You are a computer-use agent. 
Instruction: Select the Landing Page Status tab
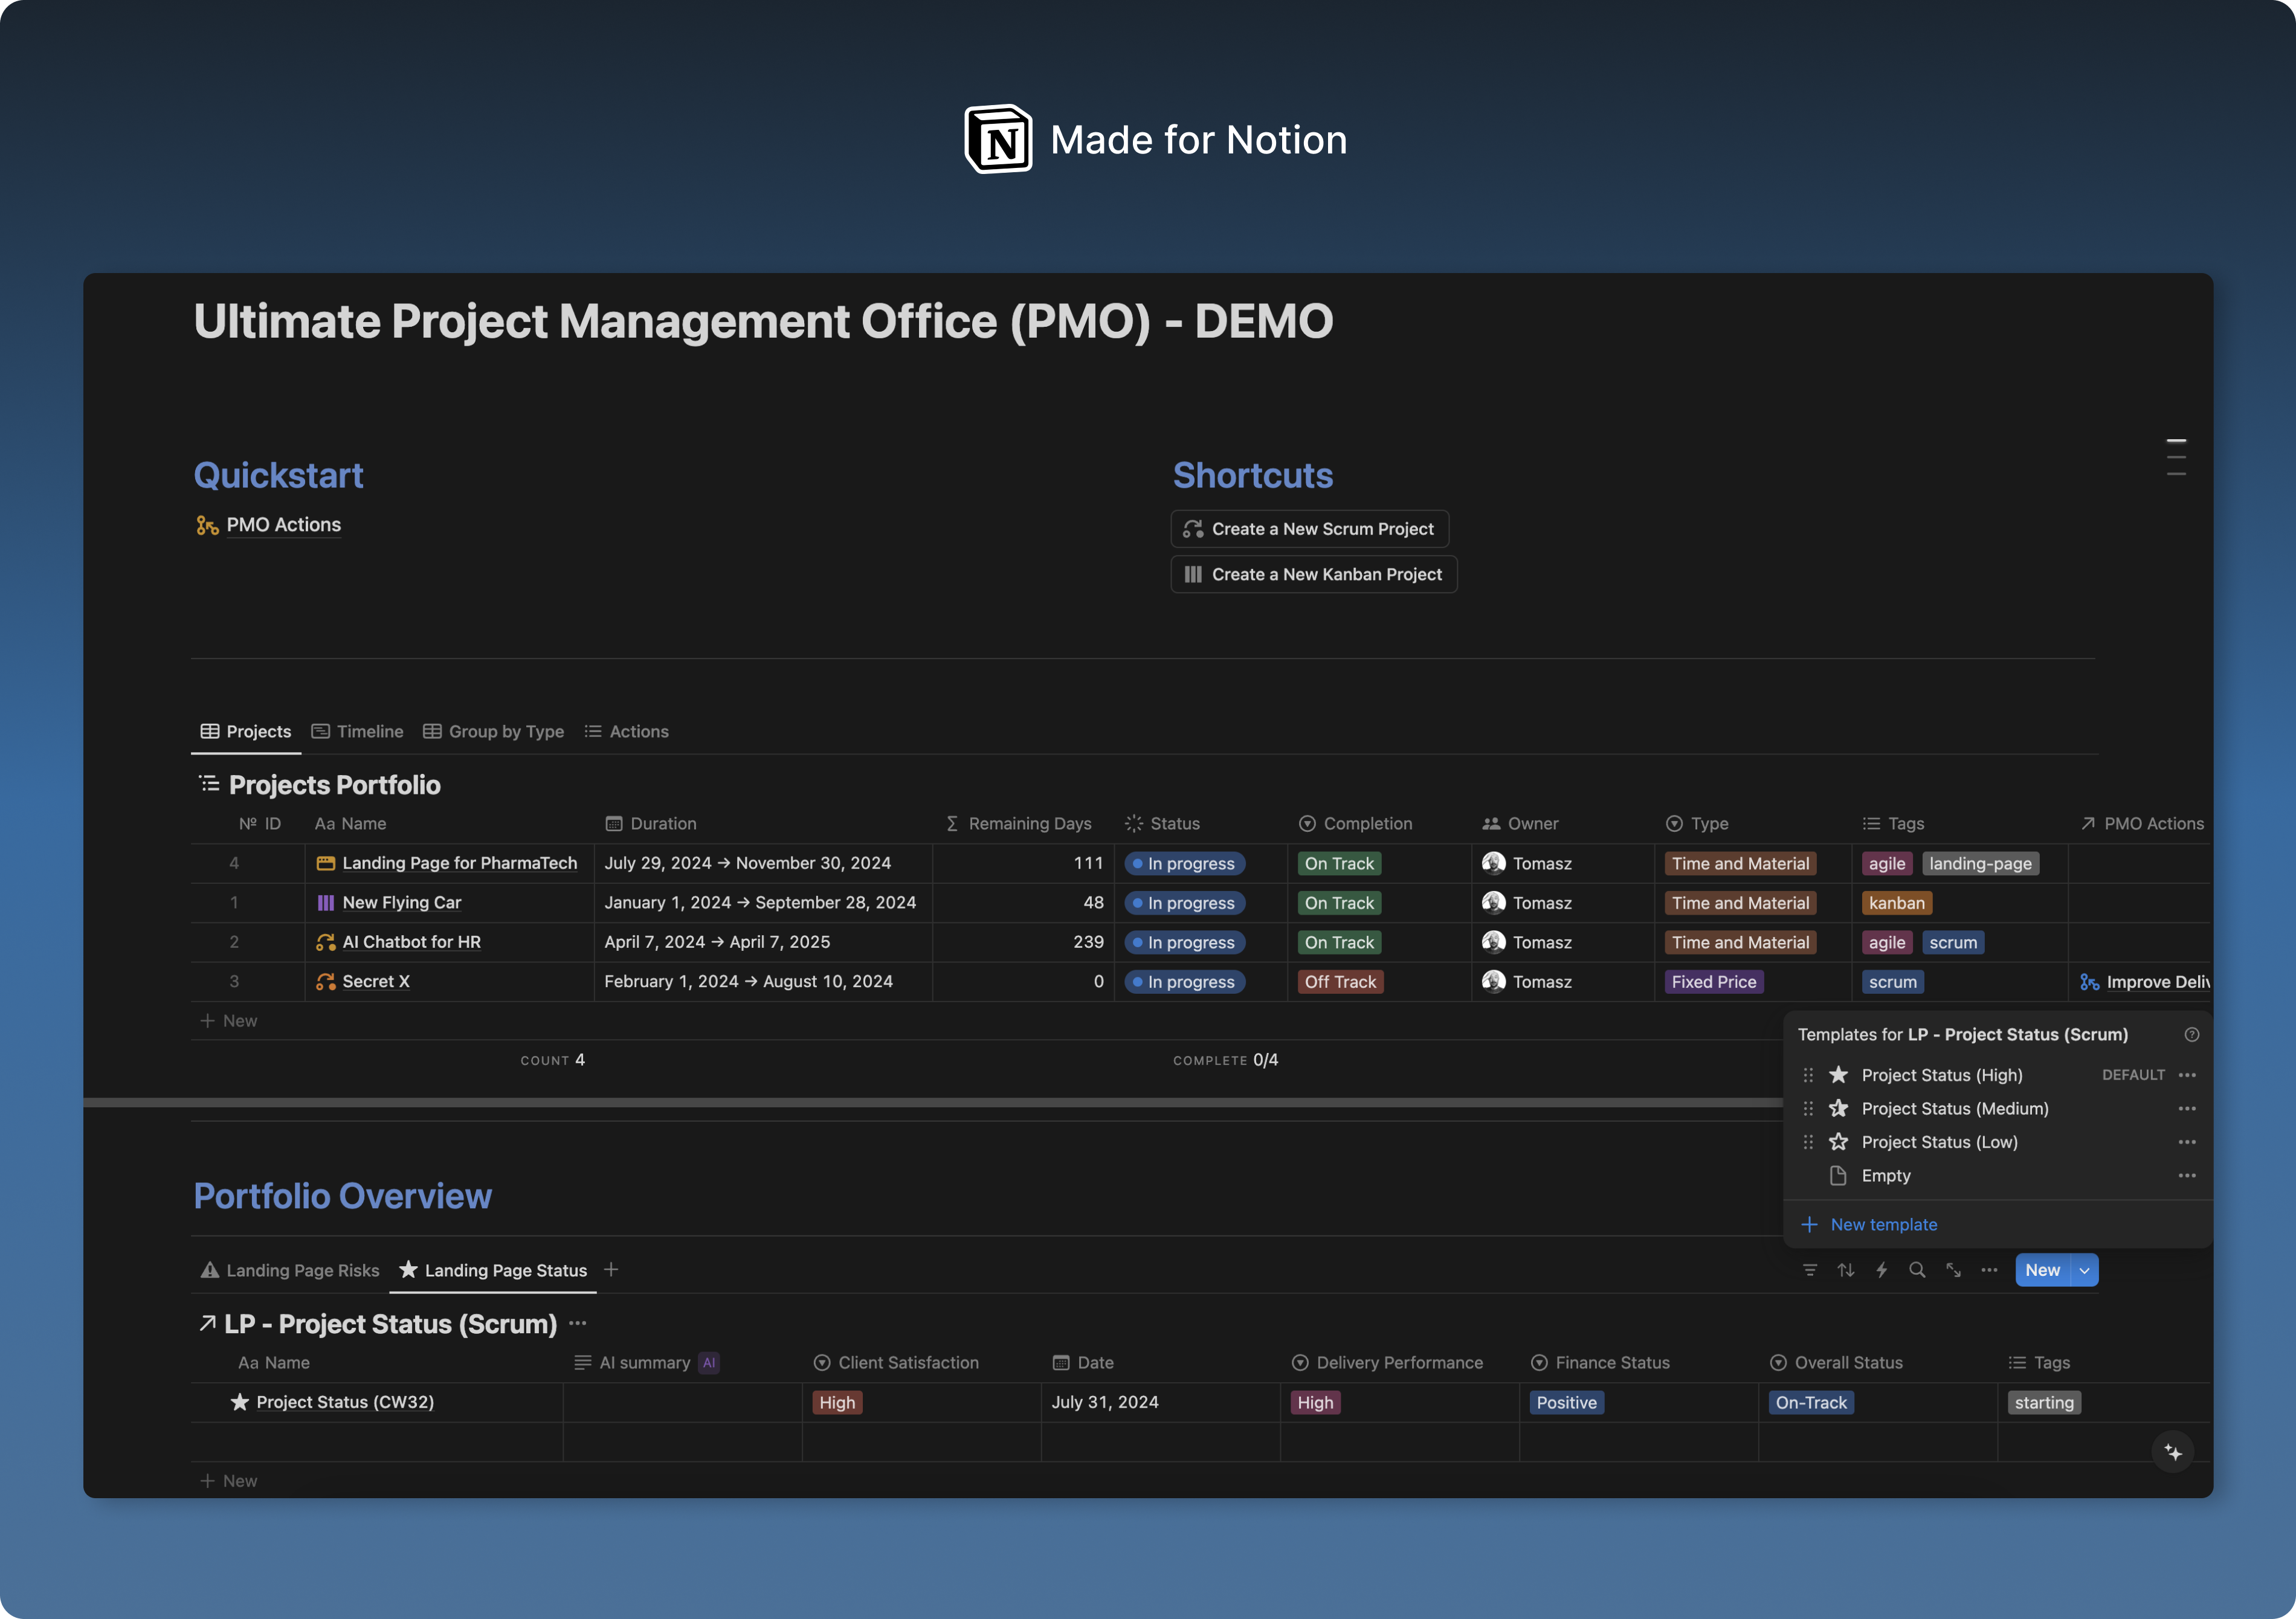tap(493, 1270)
